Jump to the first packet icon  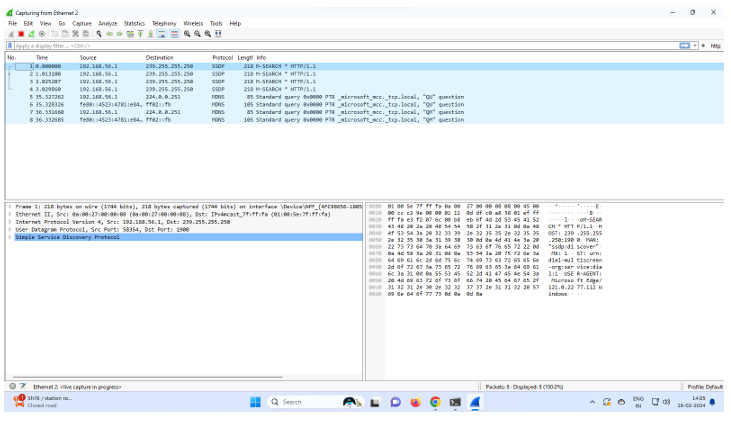click(x=140, y=34)
